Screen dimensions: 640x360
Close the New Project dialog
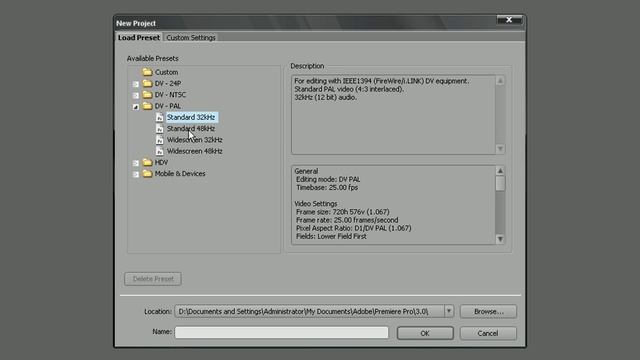point(509,20)
